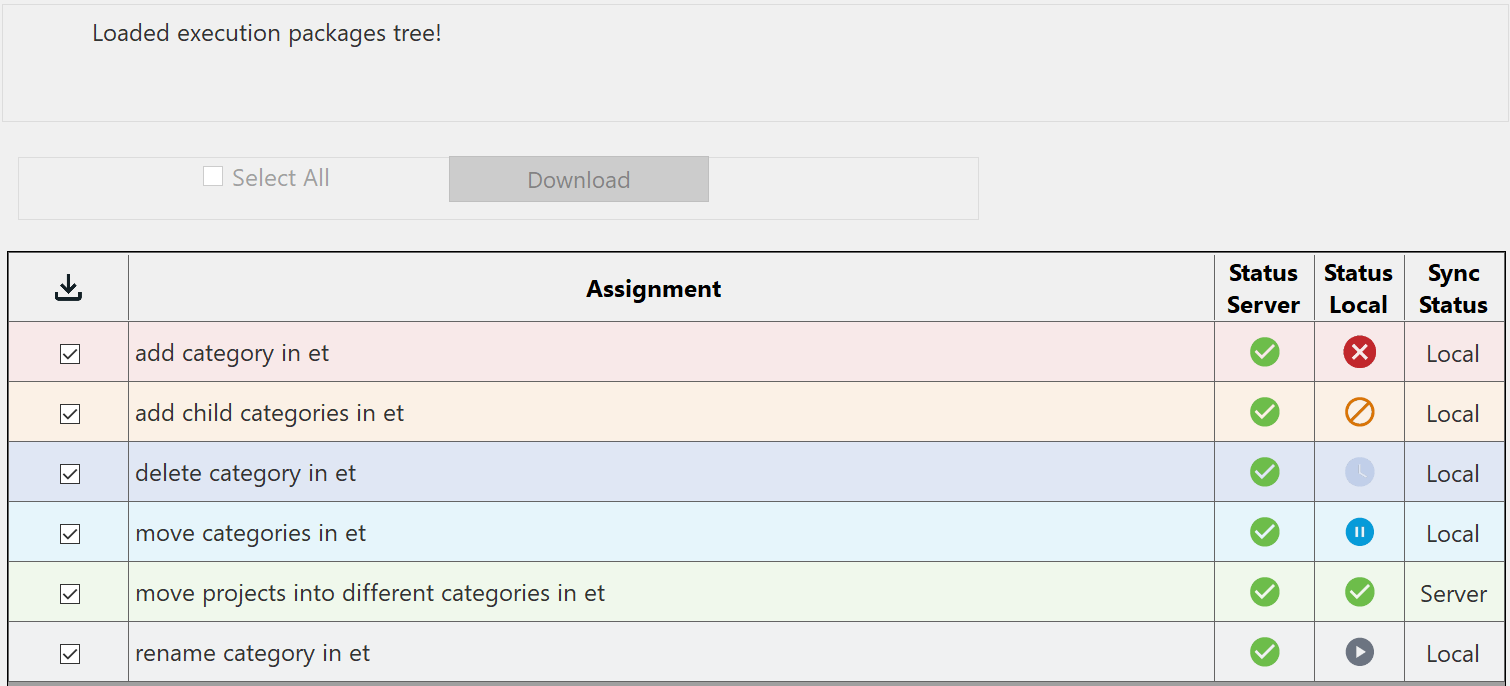Click server status check for add category

(x=1264, y=352)
